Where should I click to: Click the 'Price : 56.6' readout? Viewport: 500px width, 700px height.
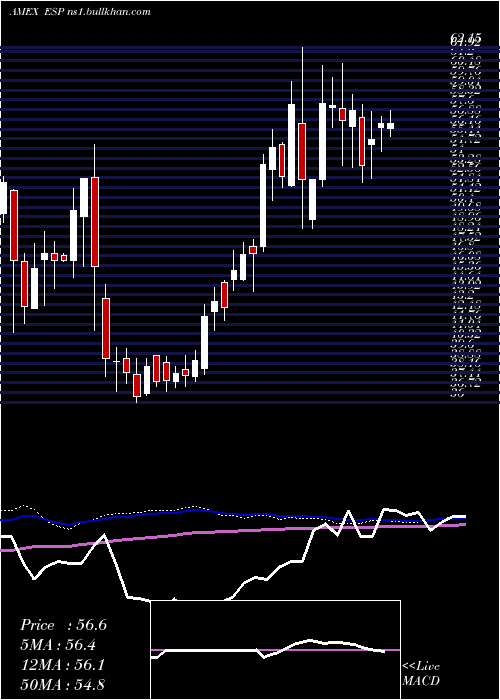pos(63,625)
